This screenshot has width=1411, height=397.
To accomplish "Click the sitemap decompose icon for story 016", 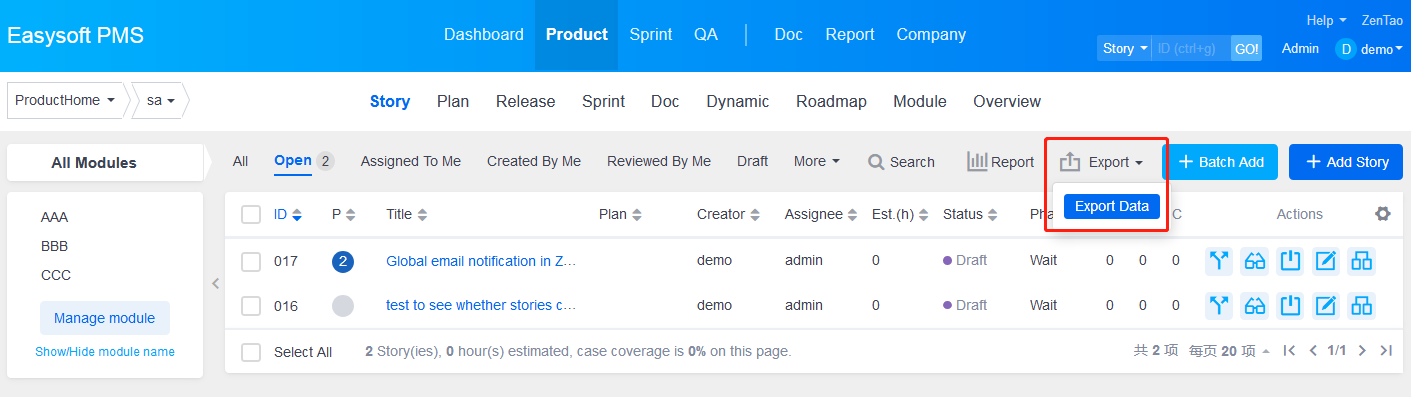I will (1361, 305).
